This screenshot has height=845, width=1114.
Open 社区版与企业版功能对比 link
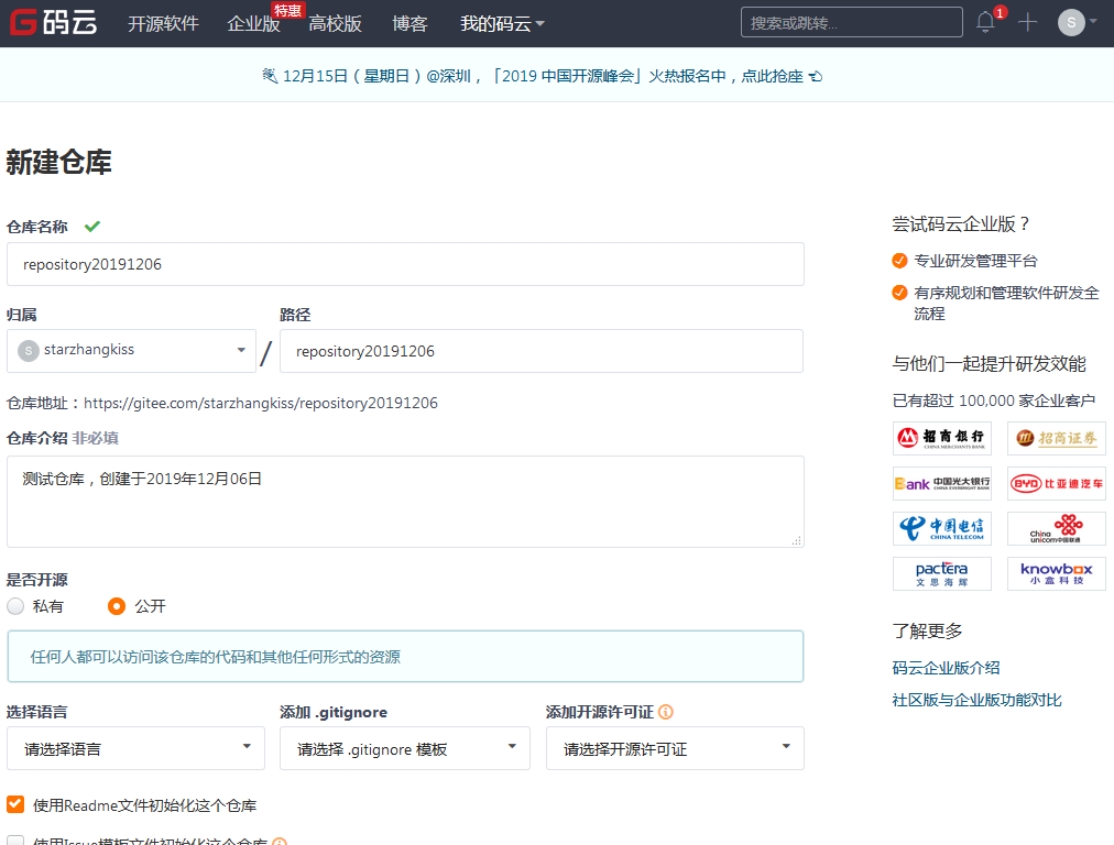pos(977,700)
